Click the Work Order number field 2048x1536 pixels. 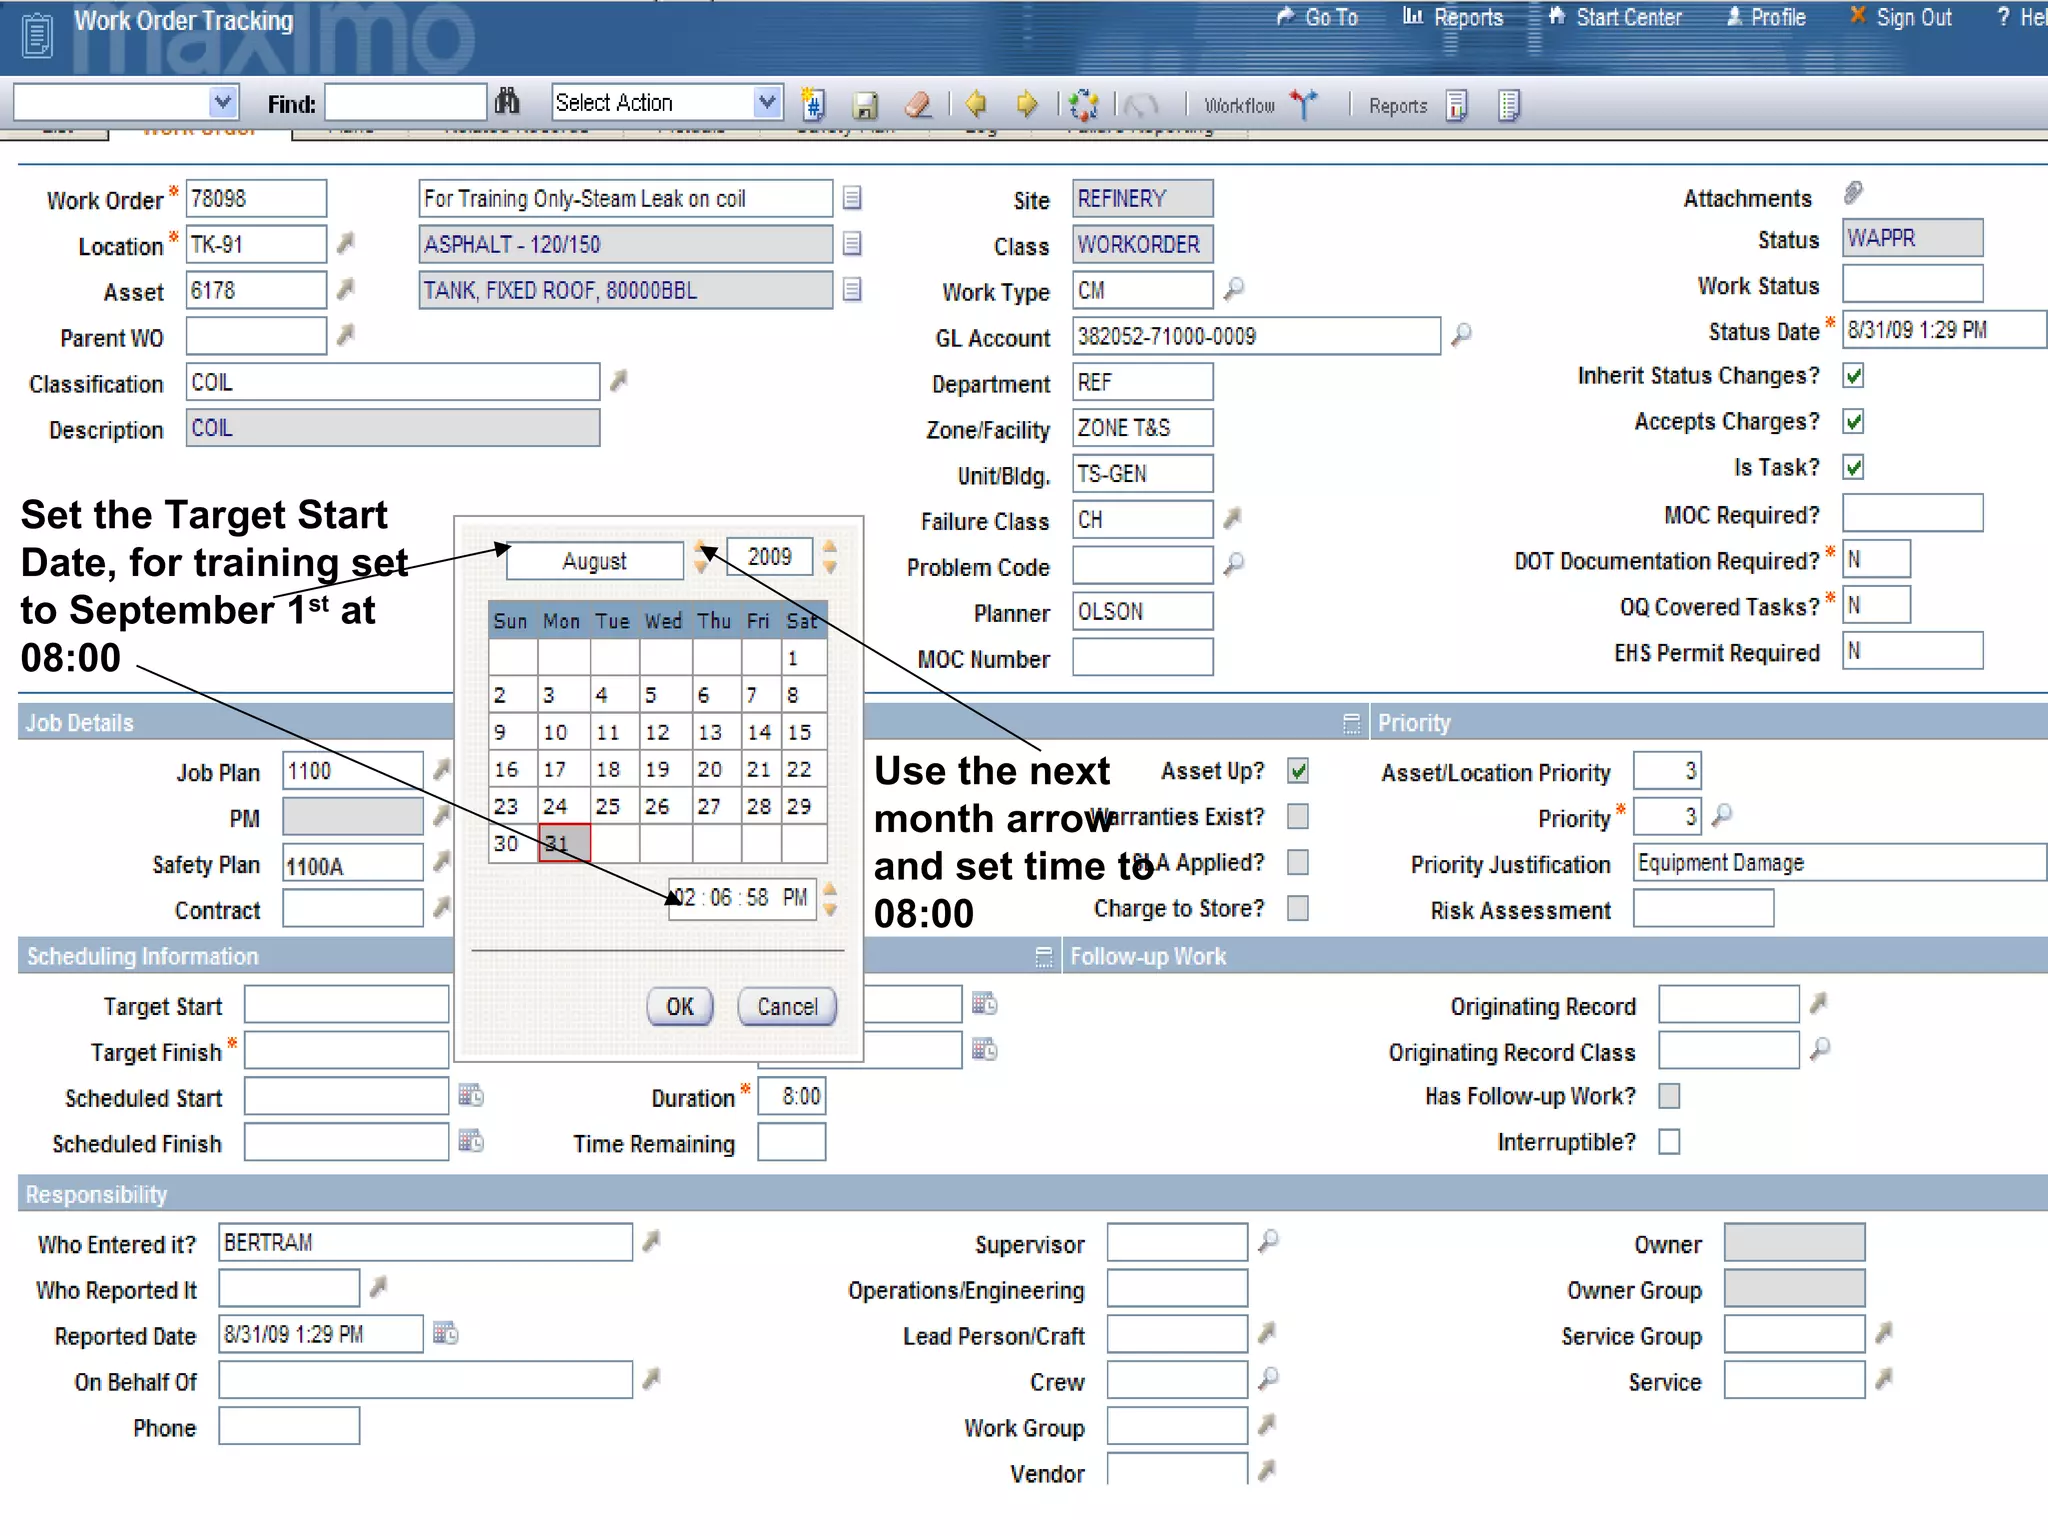coord(256,198)
